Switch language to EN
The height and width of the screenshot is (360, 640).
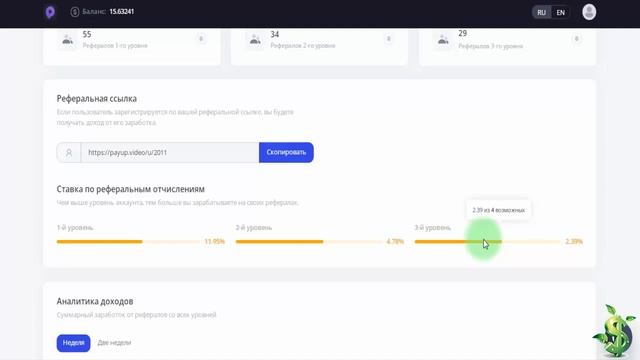[560, 13]
